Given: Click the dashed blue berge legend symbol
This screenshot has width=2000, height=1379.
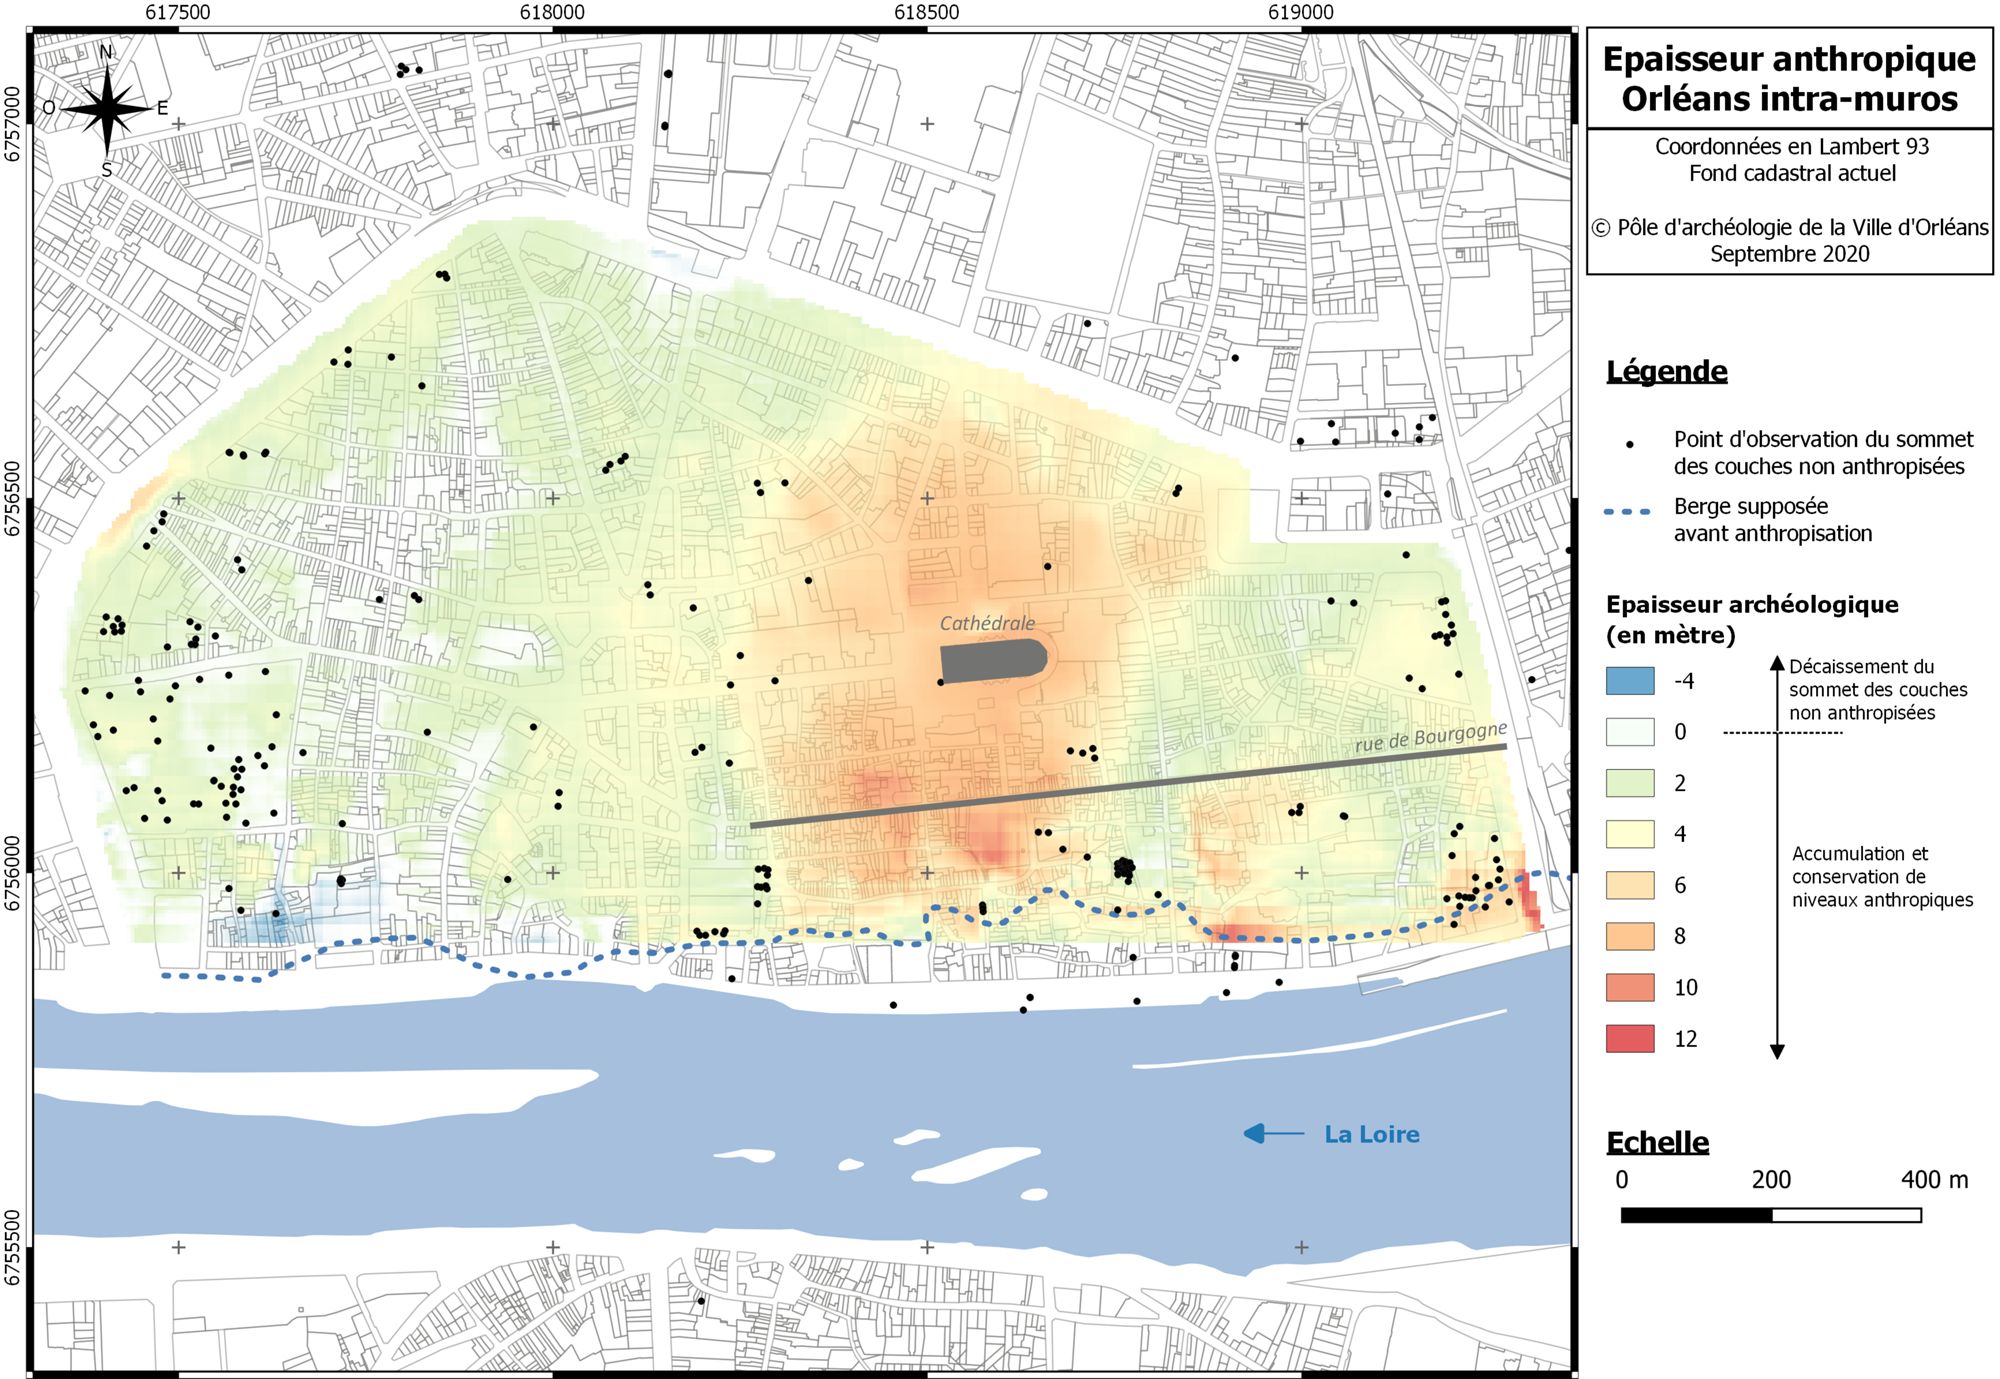Looking at the screenshot, I should [1629, 511].
